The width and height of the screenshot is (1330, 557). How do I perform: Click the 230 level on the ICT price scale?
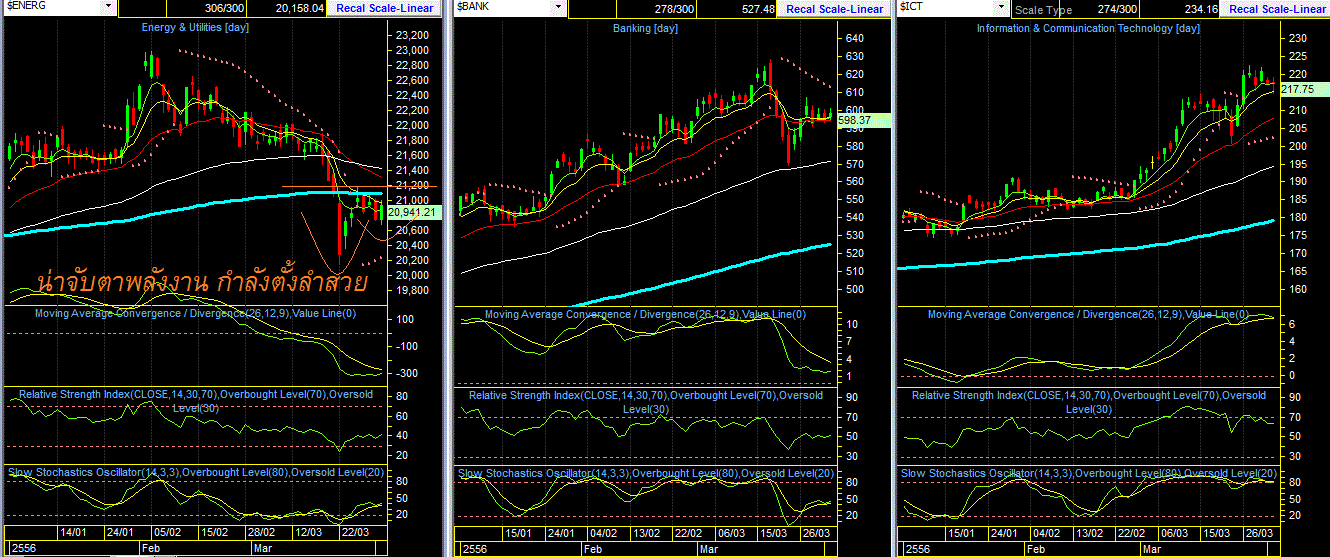pos(1297,38)
